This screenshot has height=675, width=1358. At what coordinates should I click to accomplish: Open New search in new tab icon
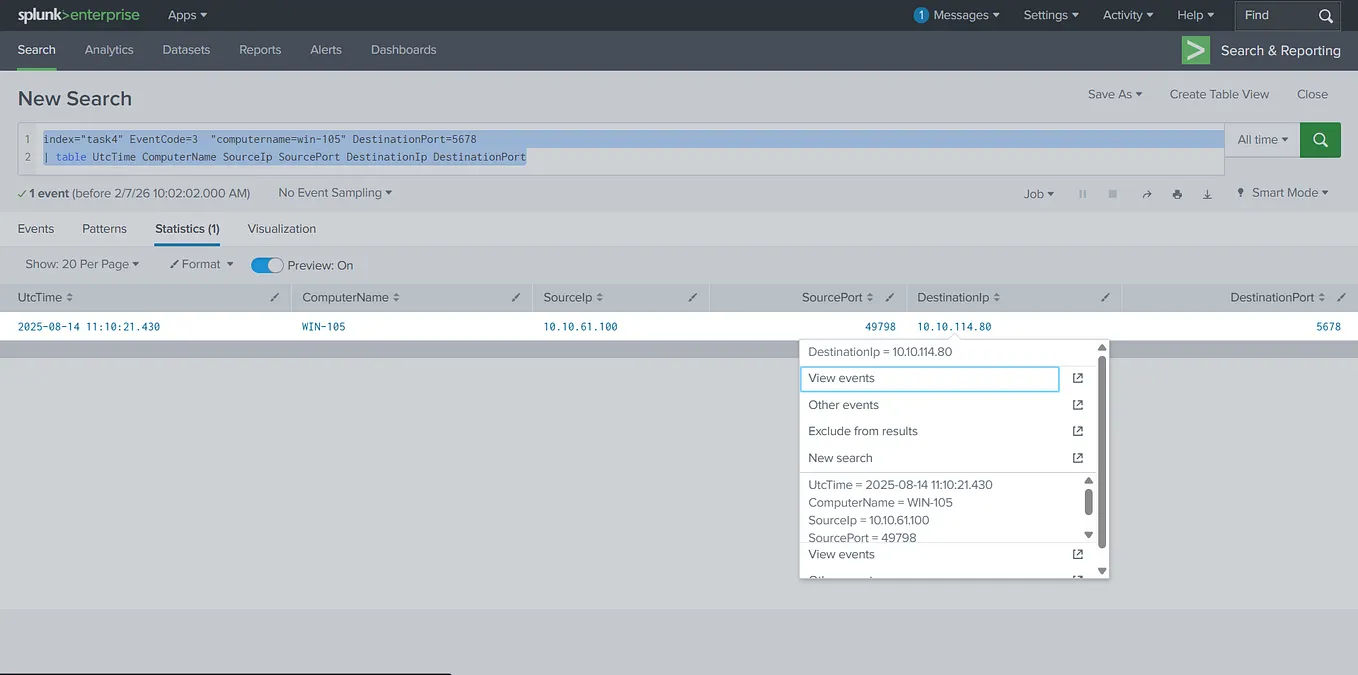(x=1078, y=458)
